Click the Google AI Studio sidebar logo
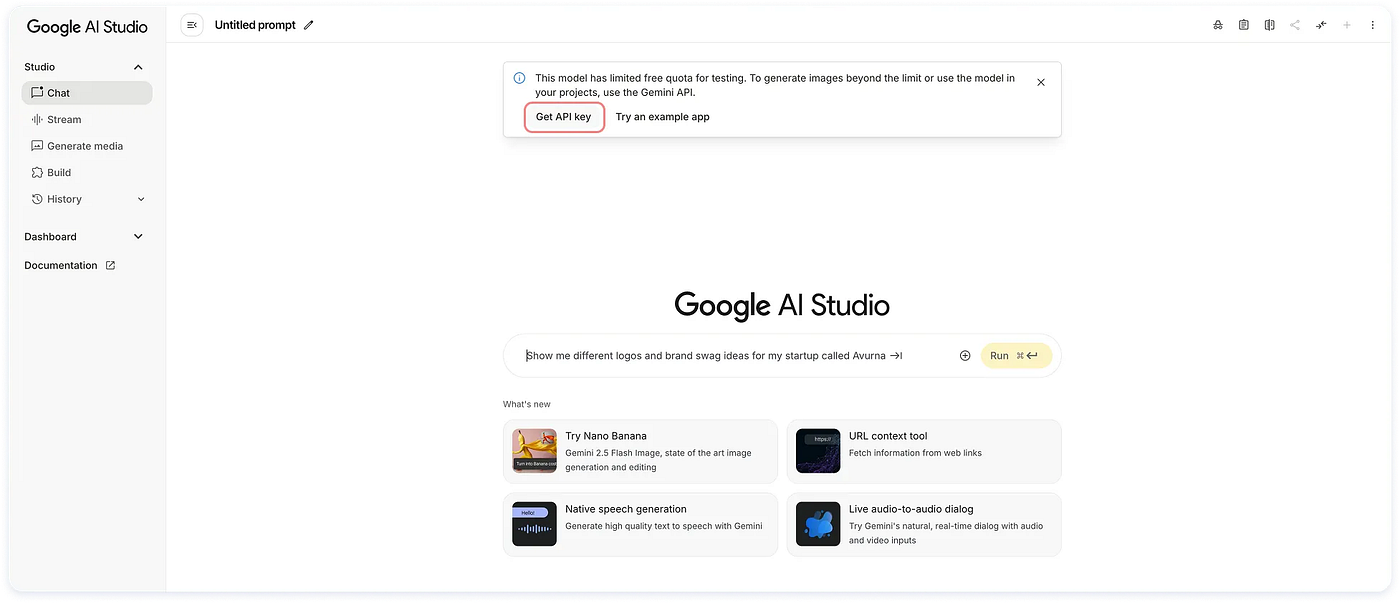 click(x=87, y=27)
